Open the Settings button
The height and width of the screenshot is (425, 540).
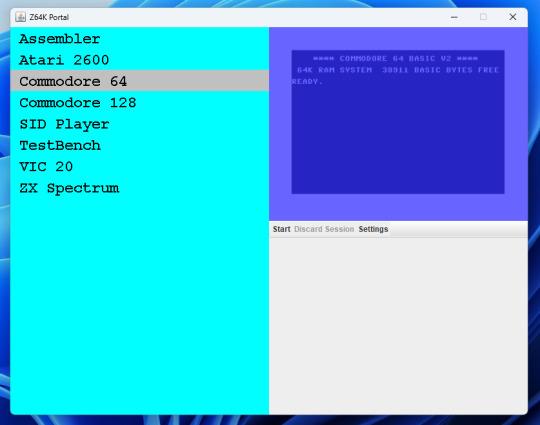[x=373, y=229]
